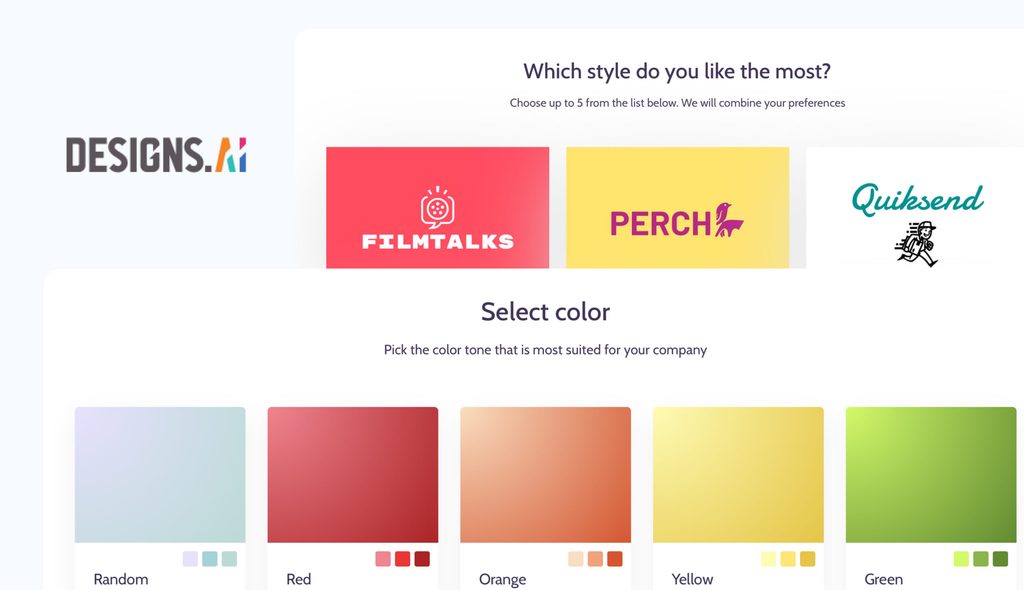Choose the Random color gradient tile
Image resolution: width=1024 pixels, height=590 pixels.
[x=160, y=474]
